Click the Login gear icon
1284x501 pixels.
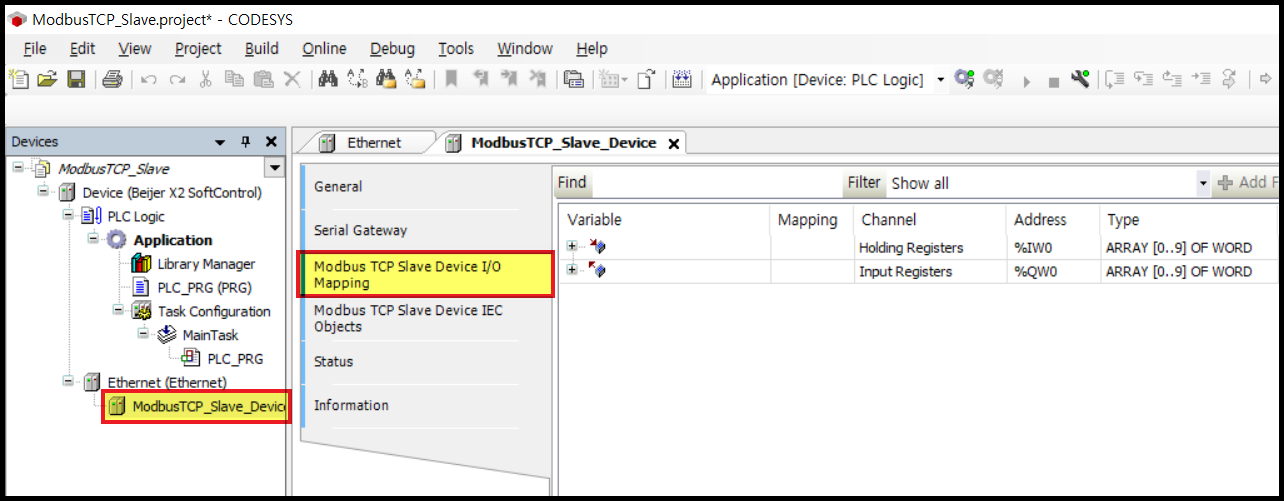tap(964, 79)
